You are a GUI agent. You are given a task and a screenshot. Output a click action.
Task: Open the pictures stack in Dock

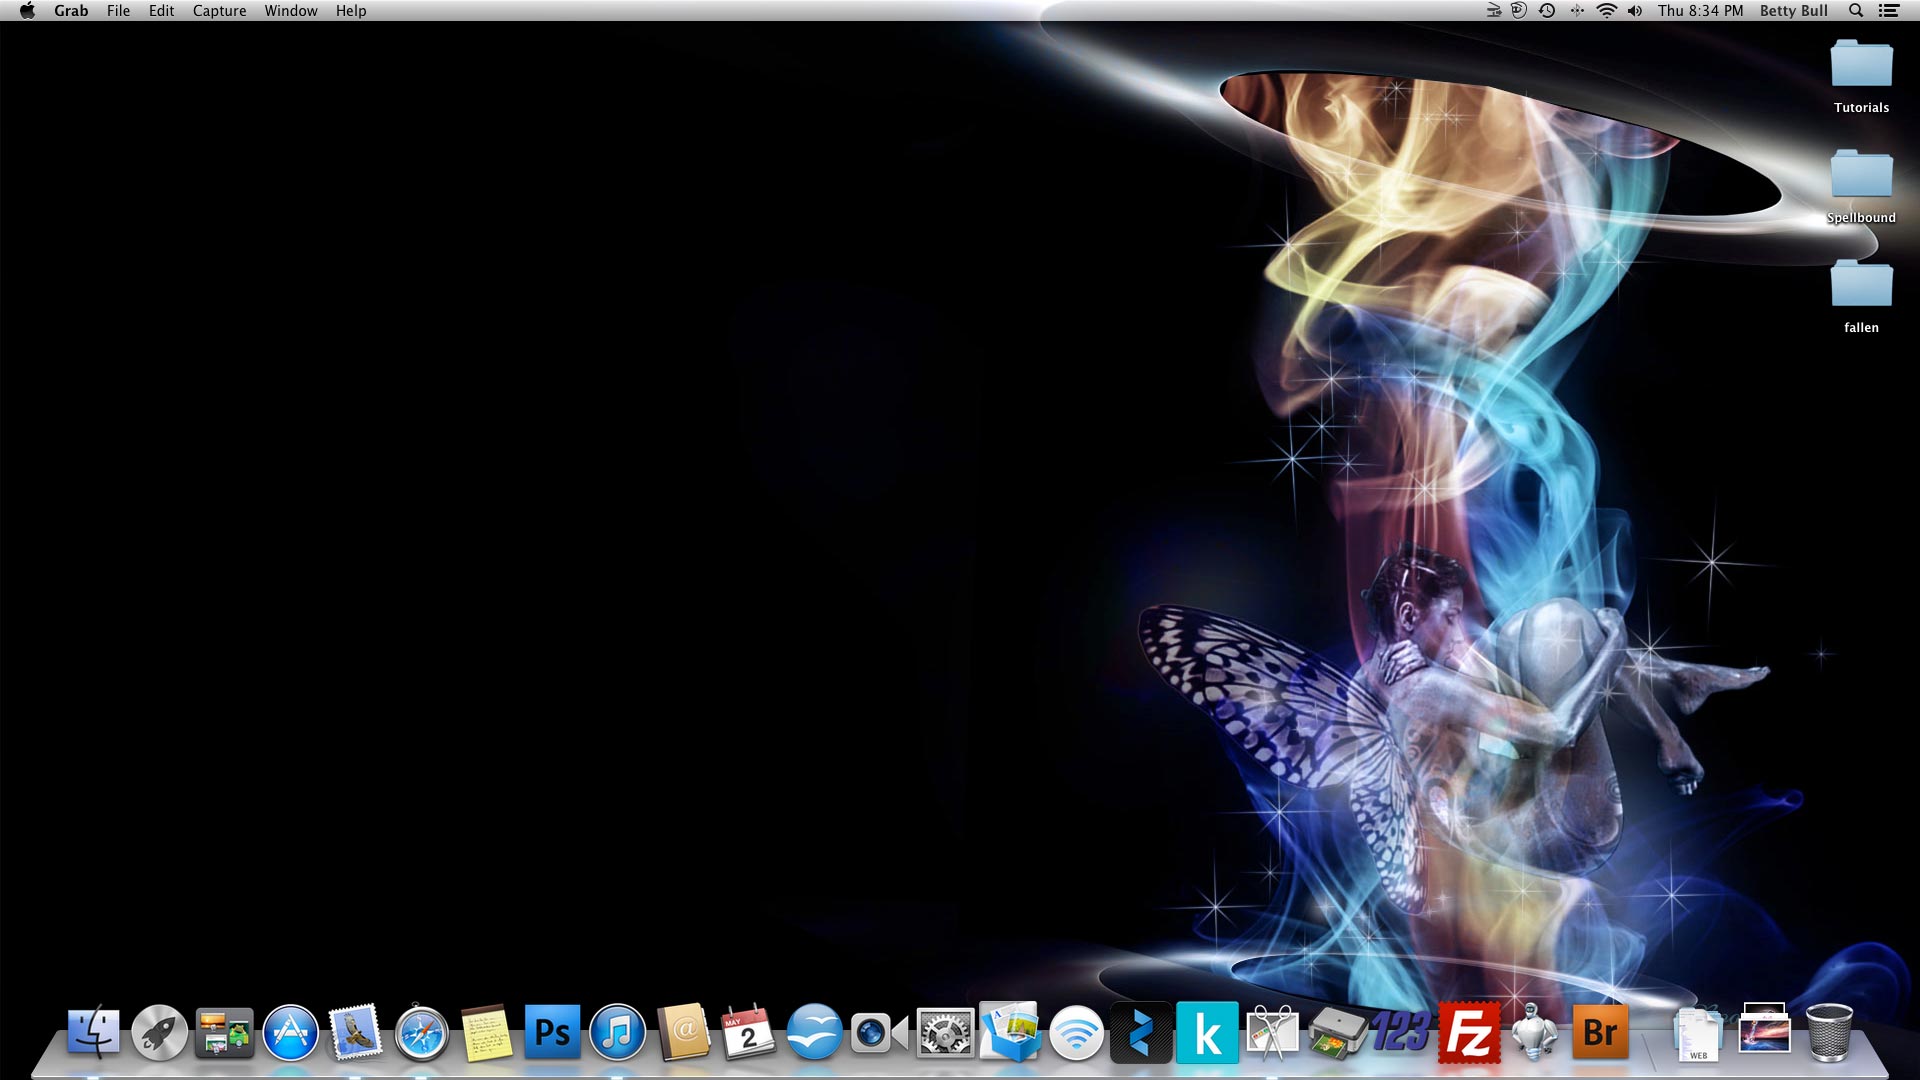coord(1764,1028)
